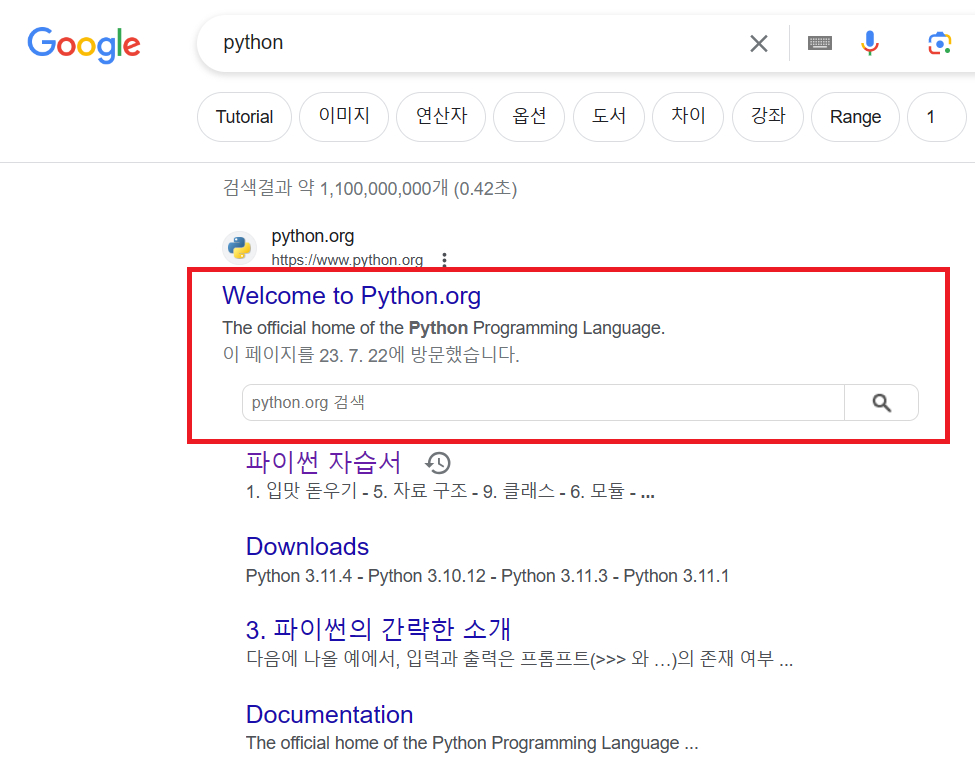
Task: Click the https://www.python.org URL text
Action: (x=347, y=260)
